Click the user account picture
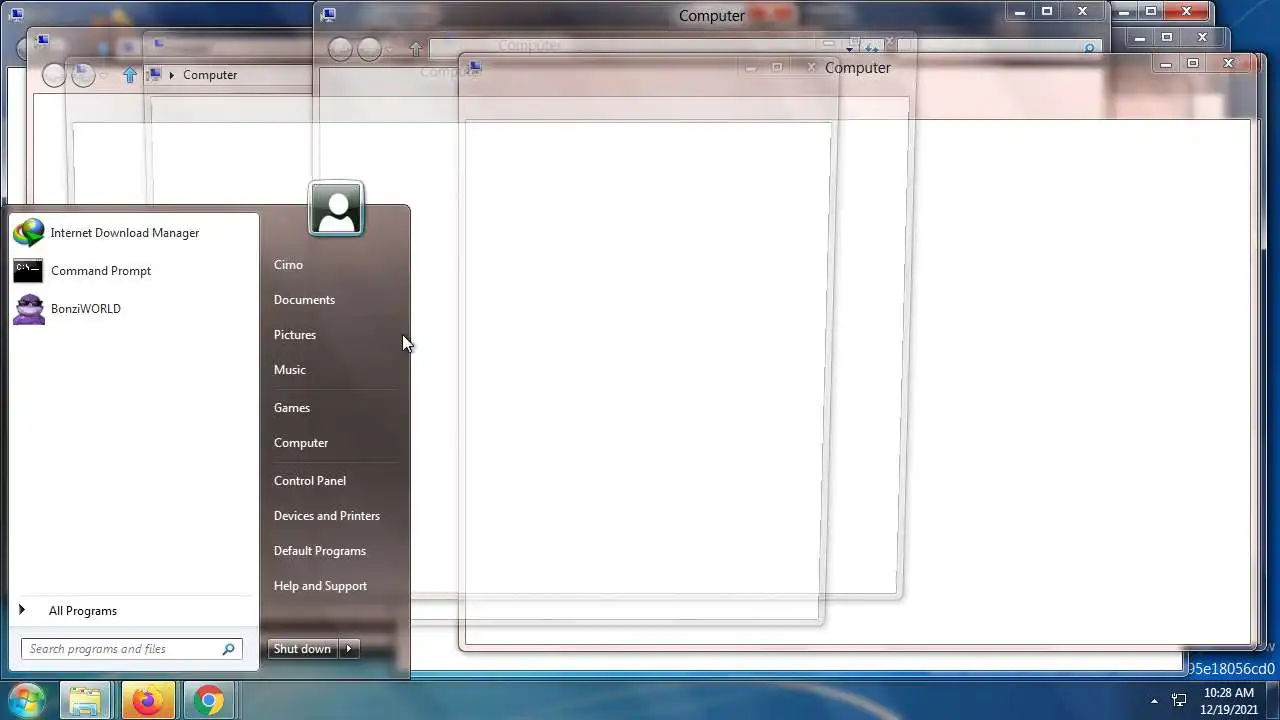Viewport: 1280px width, 720px height. tap(336, 209)
